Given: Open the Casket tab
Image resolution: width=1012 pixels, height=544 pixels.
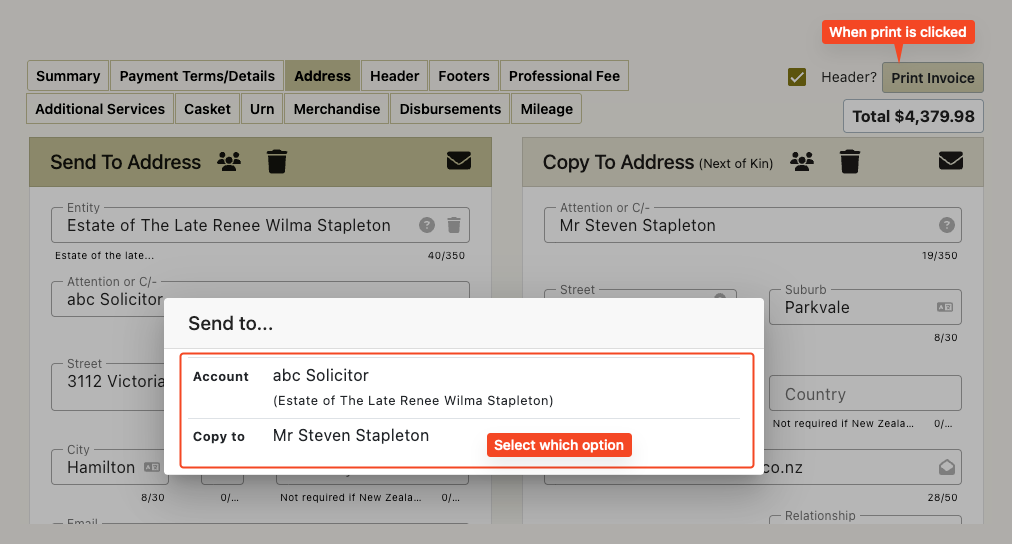Looking at the screenshot, I should (207, 109).
